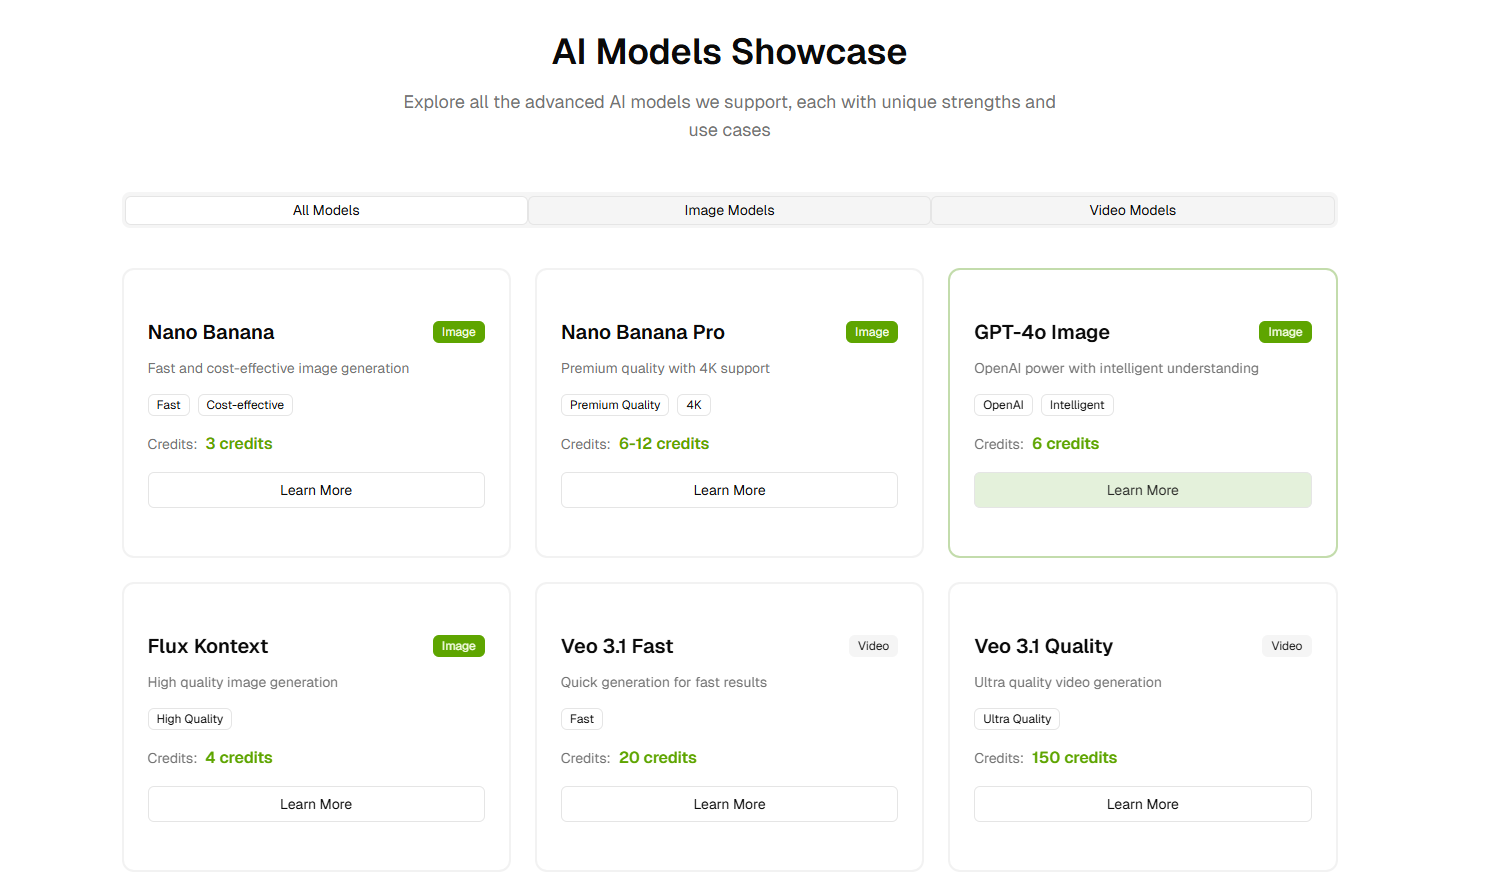Click the Video badge on Veo 3.1 Fast
Viewport: 1486px width, 892px height.
873,646
